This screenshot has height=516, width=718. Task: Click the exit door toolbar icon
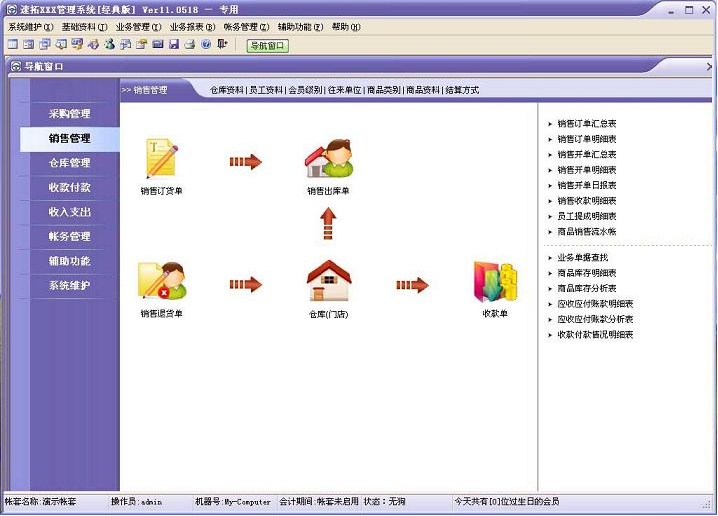coord(222,44)
